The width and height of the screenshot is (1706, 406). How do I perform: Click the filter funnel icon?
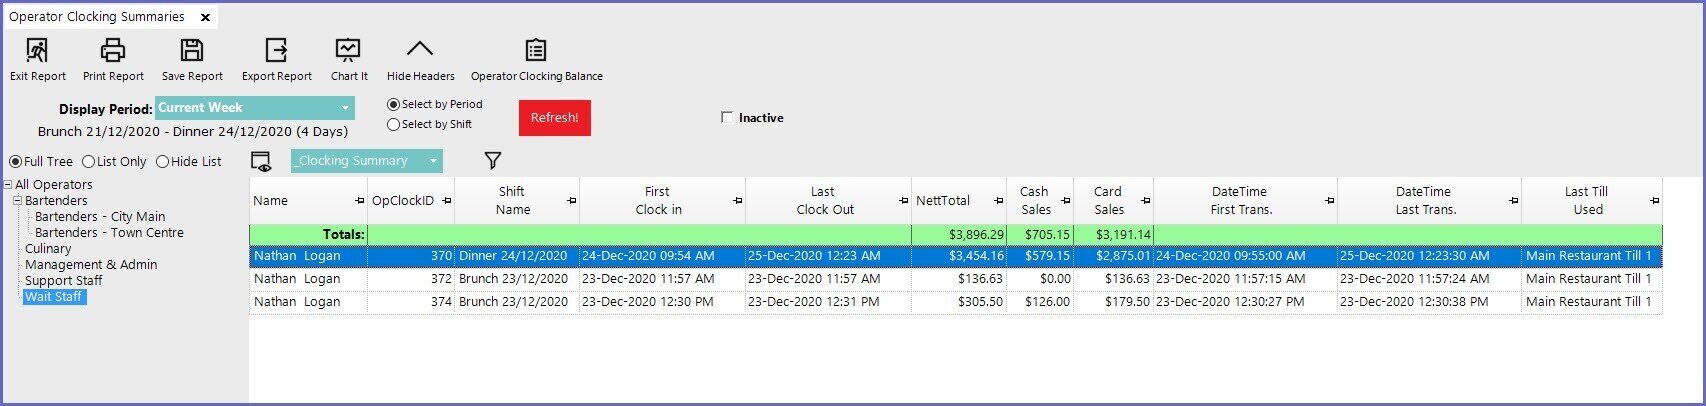coord(492,161)
